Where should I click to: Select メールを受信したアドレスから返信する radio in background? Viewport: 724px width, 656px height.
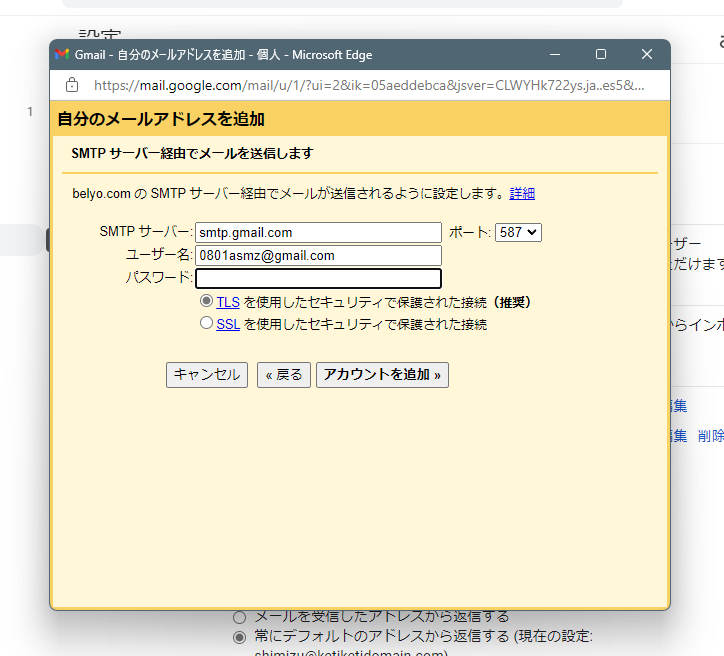click(240, 617)
